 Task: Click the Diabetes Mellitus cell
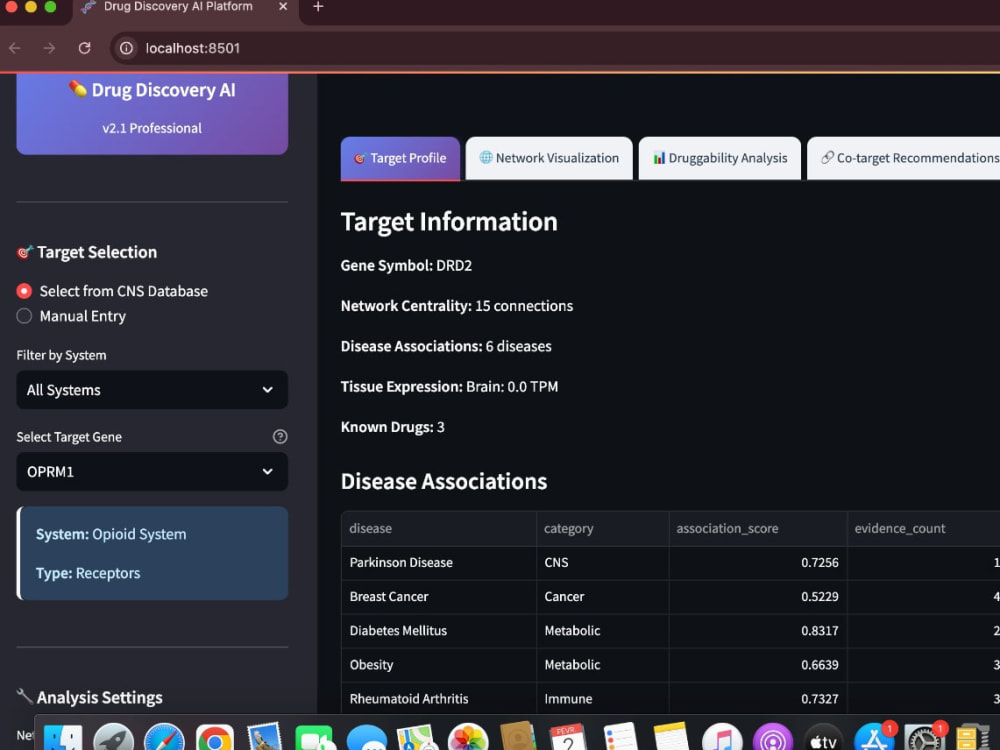point(439,631)
